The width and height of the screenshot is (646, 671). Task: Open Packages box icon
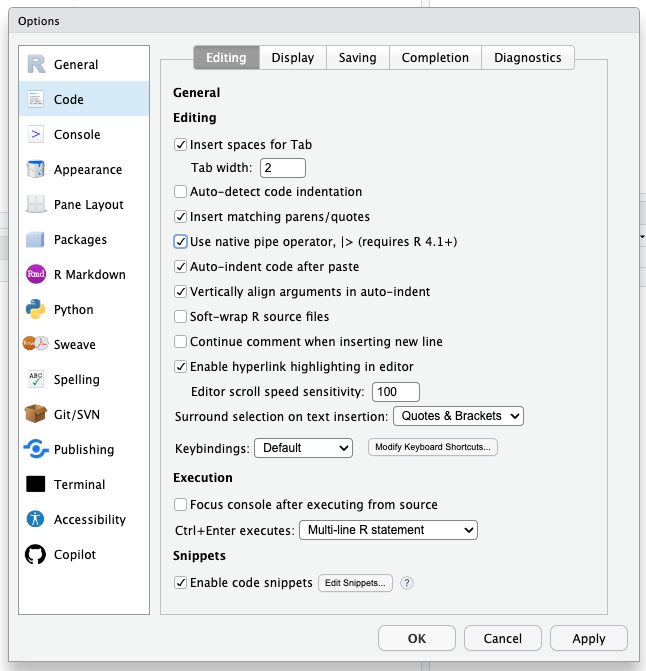click(35, 239)
